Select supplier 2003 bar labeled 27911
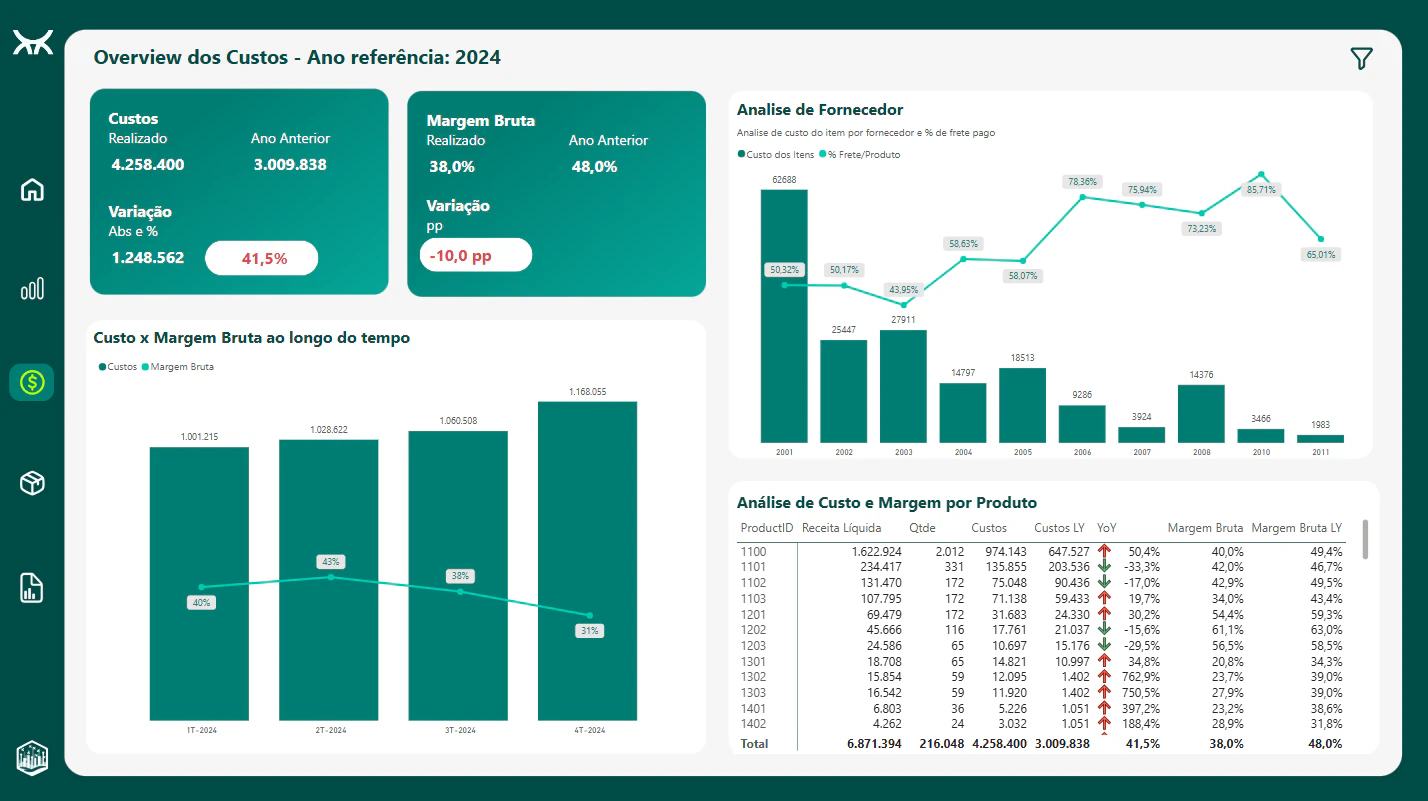 903,386
